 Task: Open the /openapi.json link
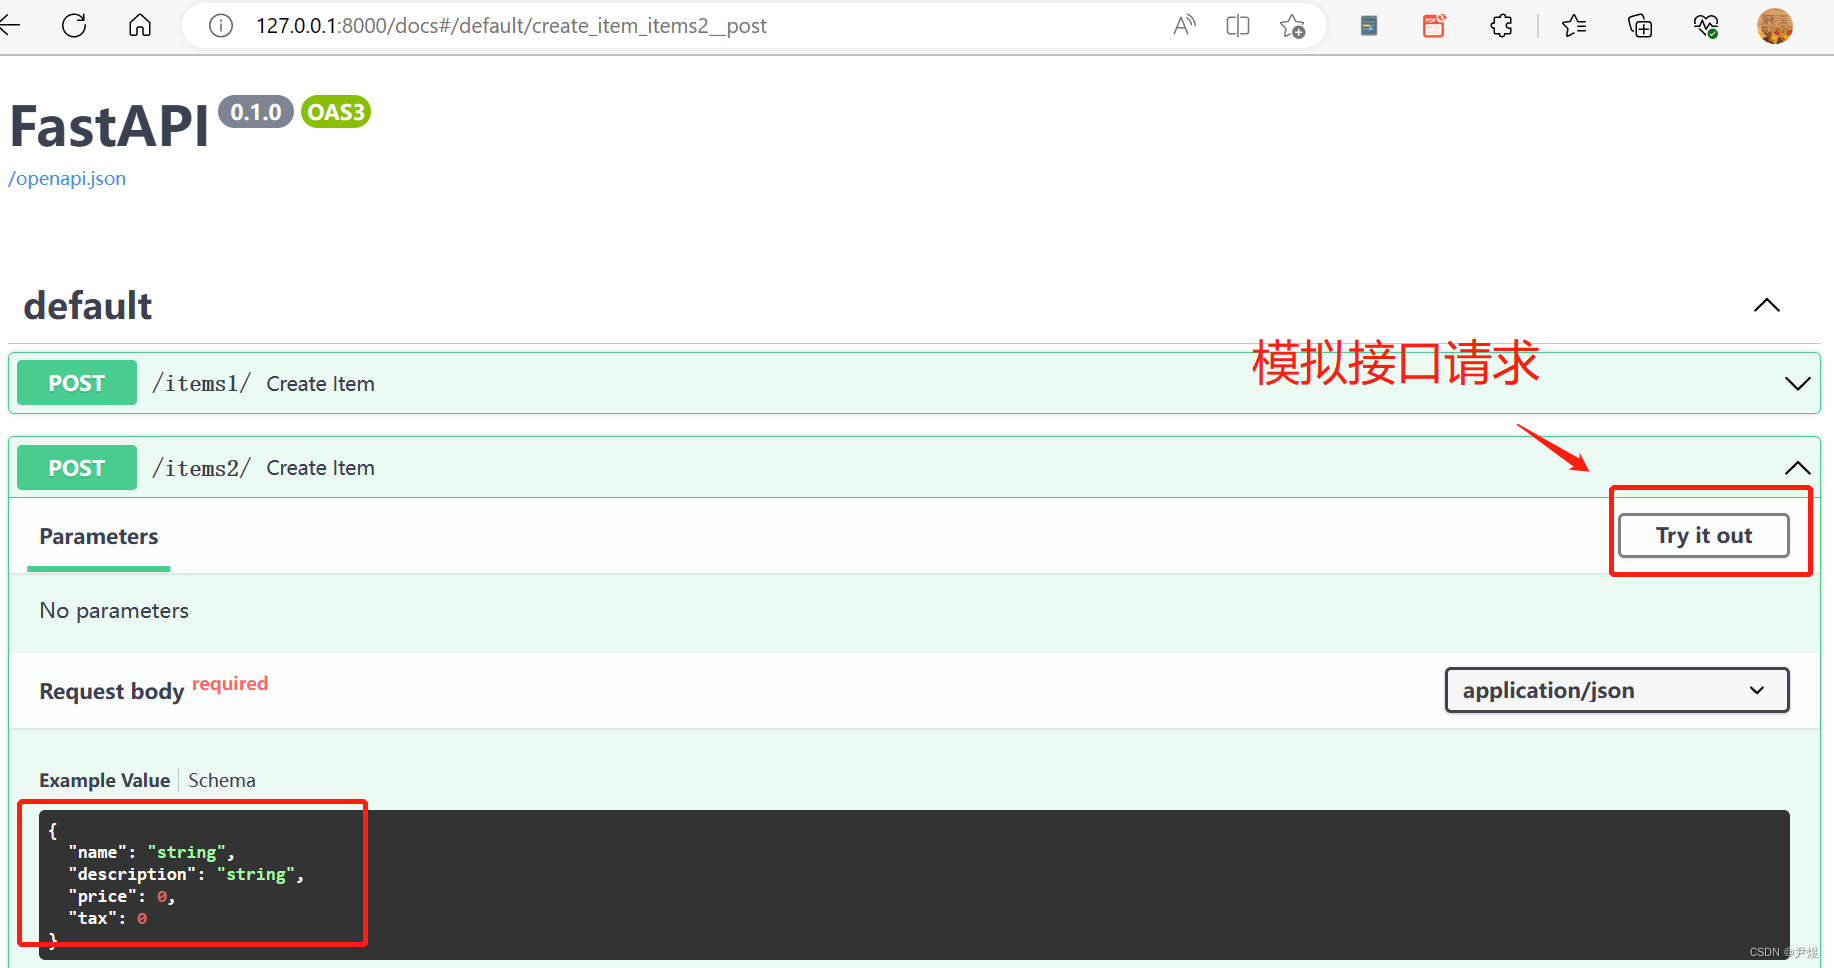pyautogui.click(x=66, y=178)
